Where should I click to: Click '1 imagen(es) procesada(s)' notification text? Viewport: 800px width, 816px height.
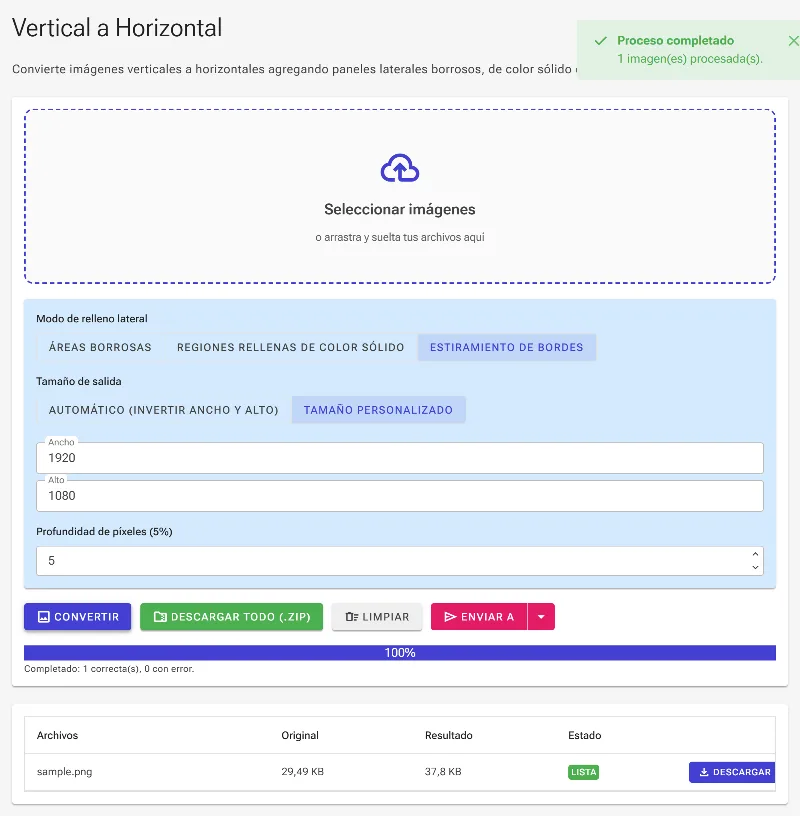point(690,59)
